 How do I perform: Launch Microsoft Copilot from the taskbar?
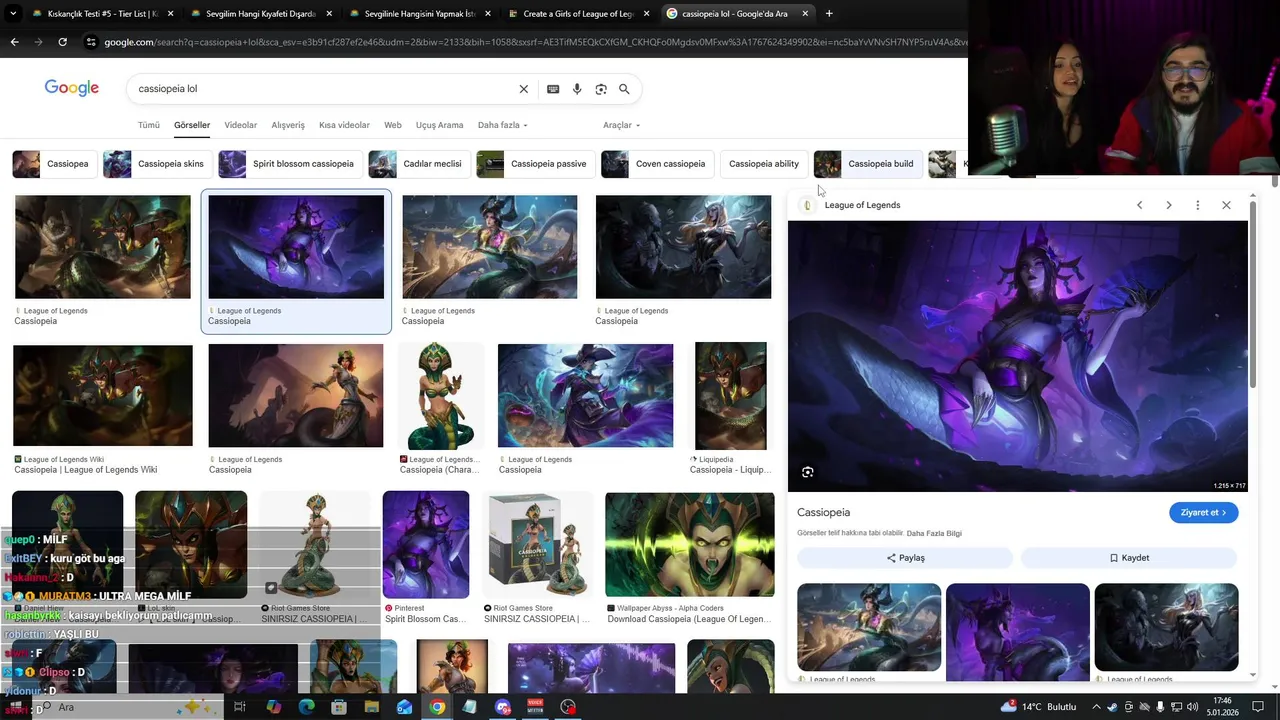tap(274, 707)
